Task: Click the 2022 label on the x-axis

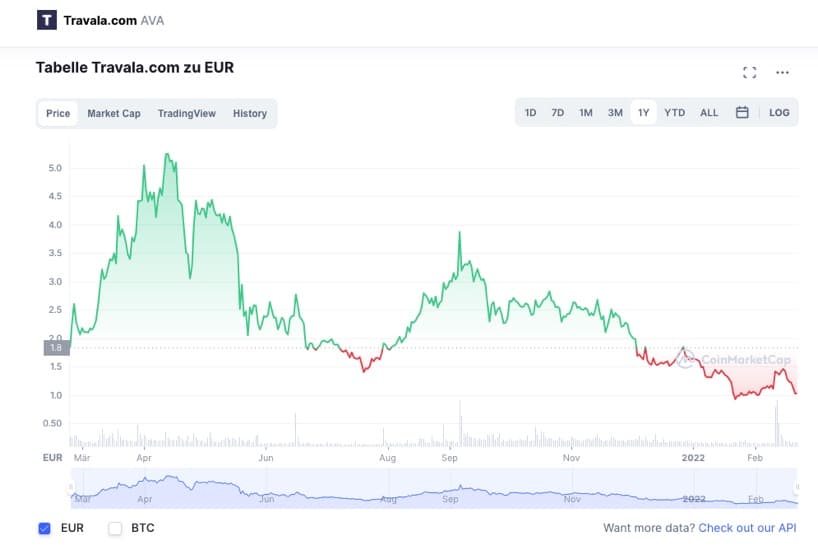Action: coord(693,458)
